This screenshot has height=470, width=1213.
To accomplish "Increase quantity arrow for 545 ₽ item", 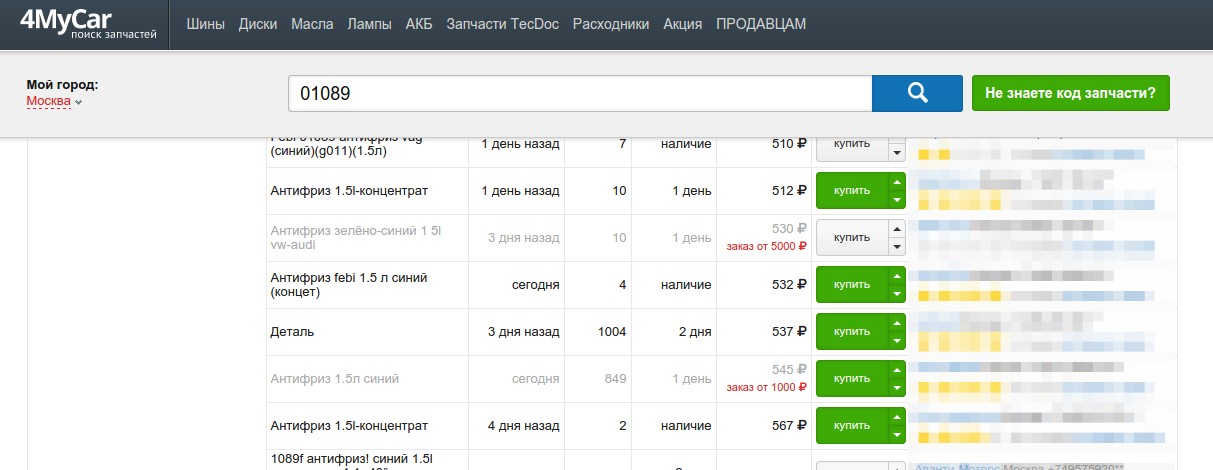I will click(897, 370).
